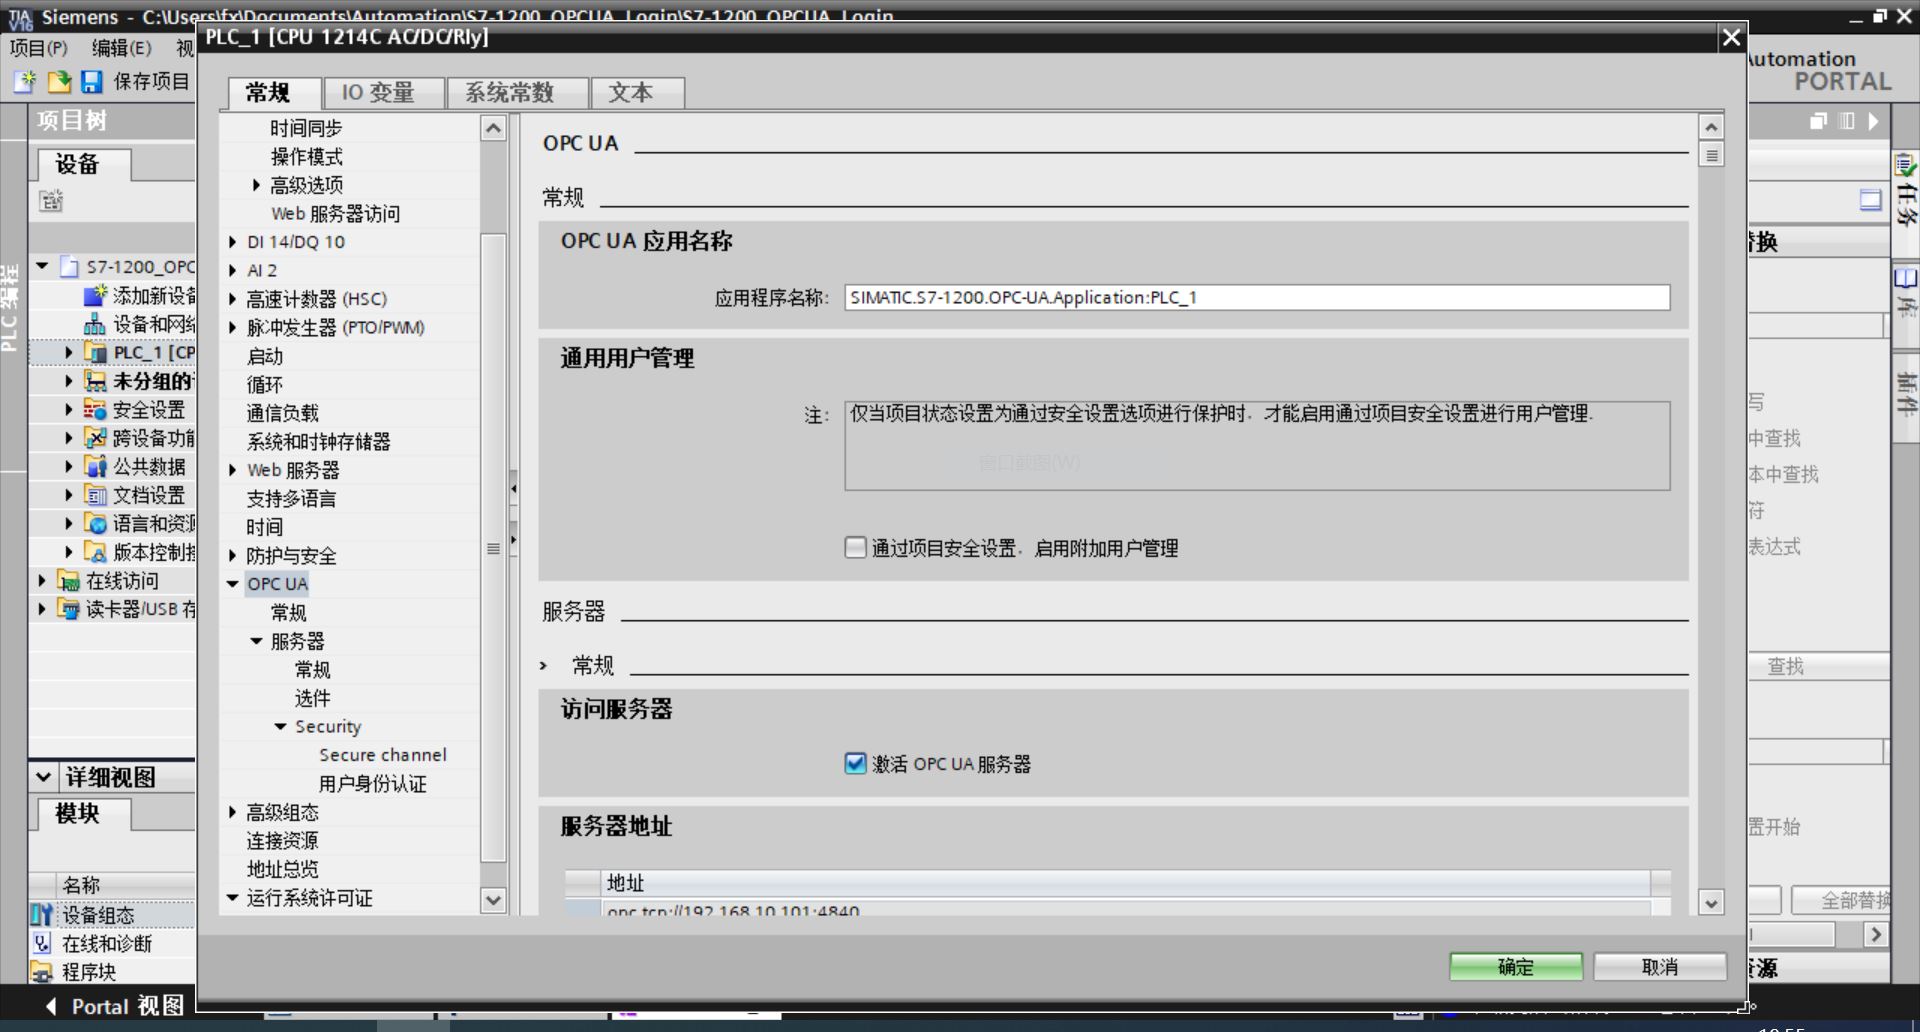The height and width of the screenshot is (1032, 1920).
Task: Expand the 常规 section under 服务器
Action: pyautogui.click(x=543, y=664)
